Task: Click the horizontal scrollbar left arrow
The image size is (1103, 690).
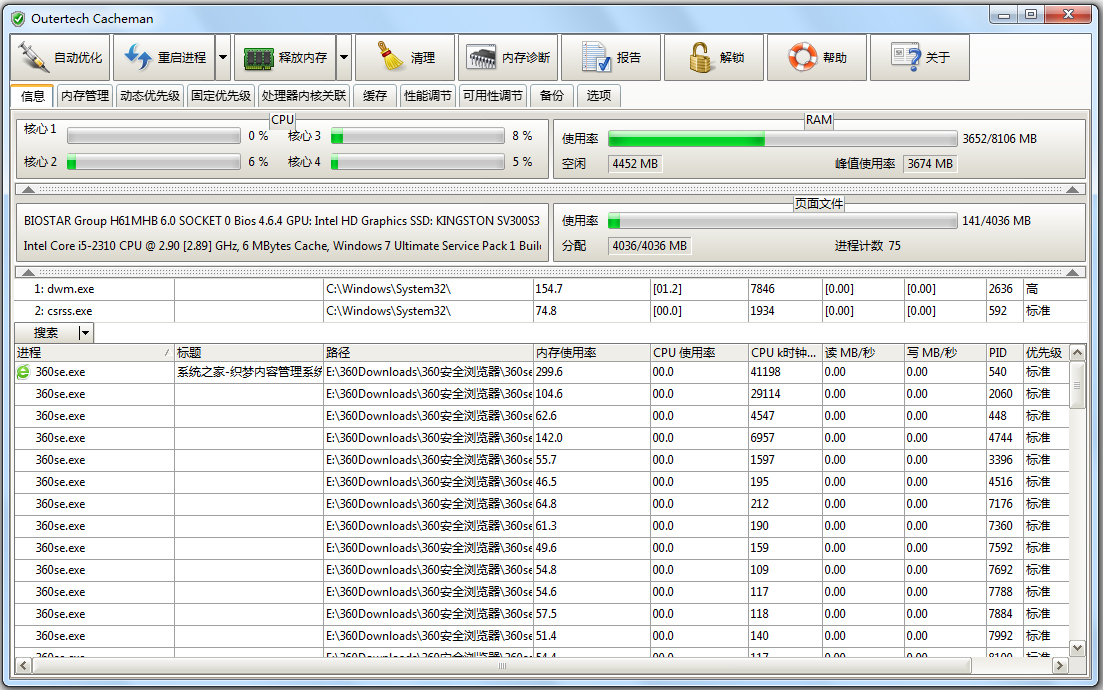Action: pyautogui.click(x=23, y=665)
